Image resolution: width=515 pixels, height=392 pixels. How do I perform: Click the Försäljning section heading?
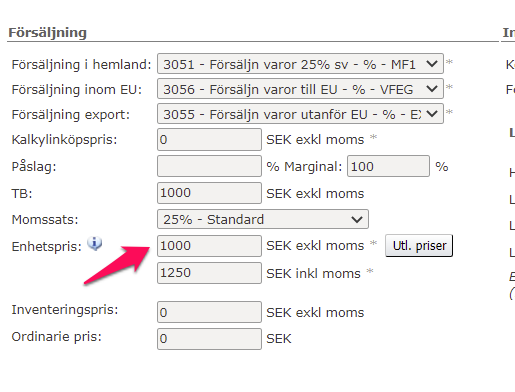coord(47,33)
